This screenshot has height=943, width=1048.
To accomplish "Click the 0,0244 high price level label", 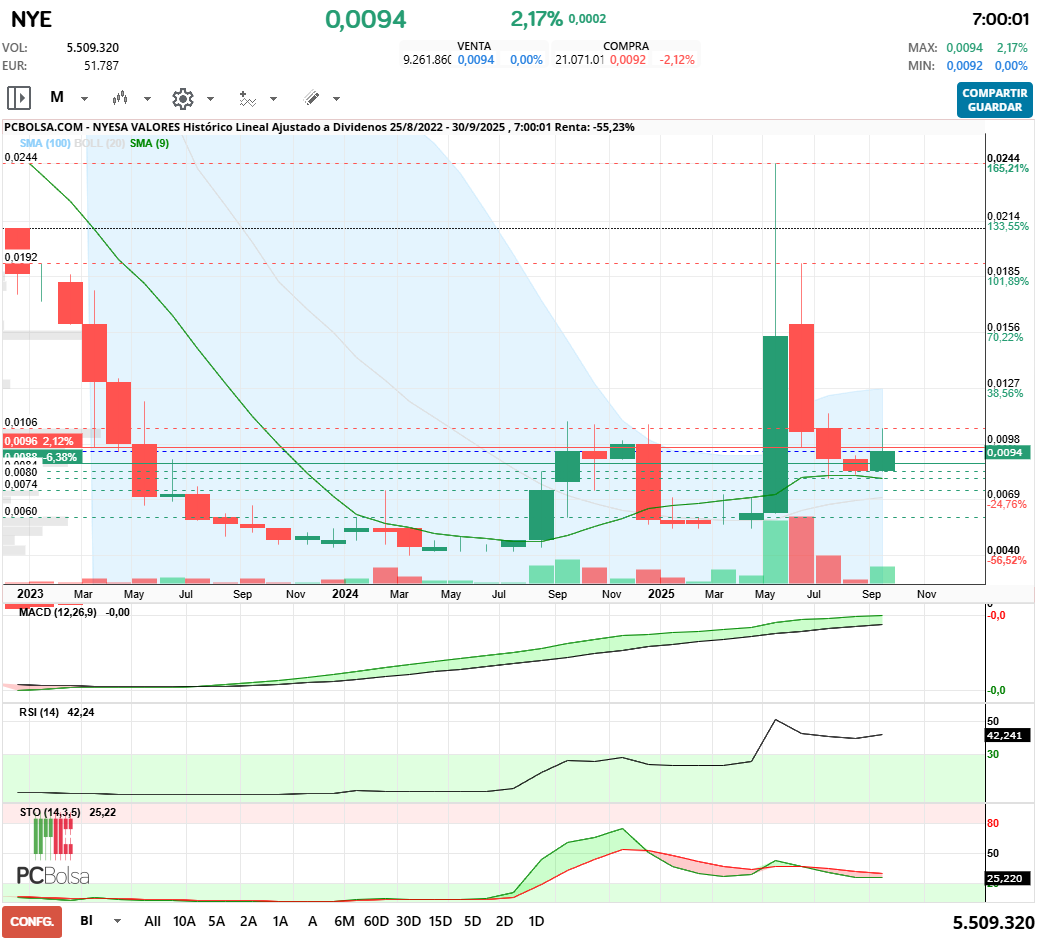I will 21,157.
